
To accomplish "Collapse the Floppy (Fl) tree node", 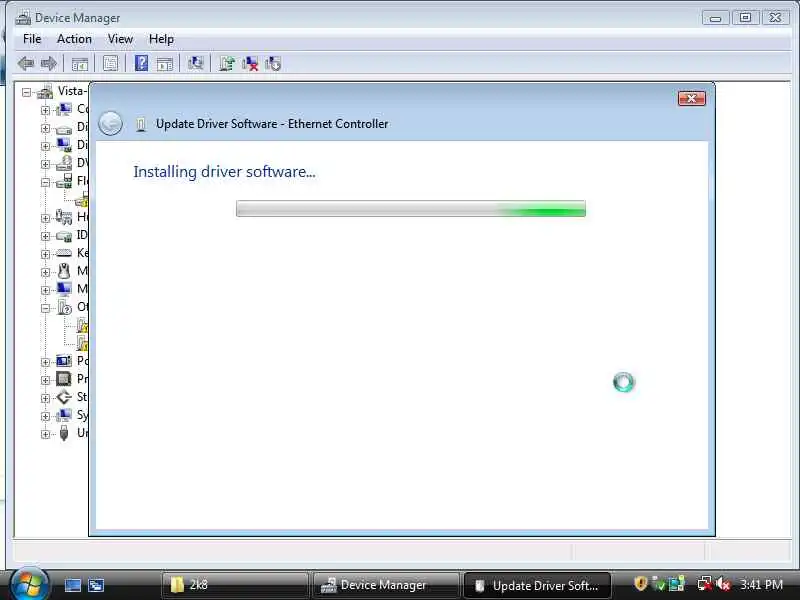I will (45, 182).
